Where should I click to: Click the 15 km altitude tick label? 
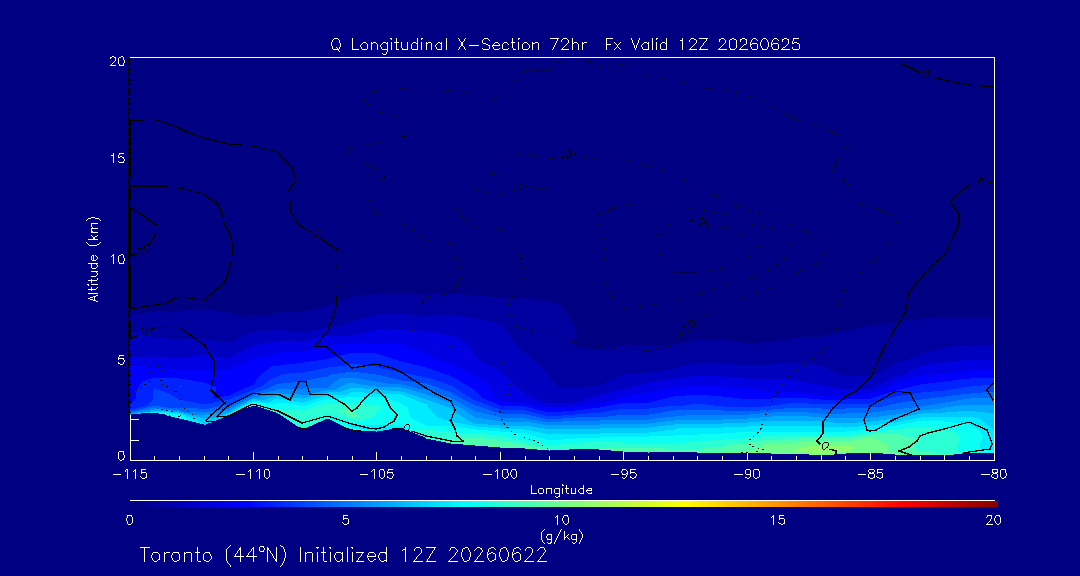pyautogui.click(x=116, y=158)
